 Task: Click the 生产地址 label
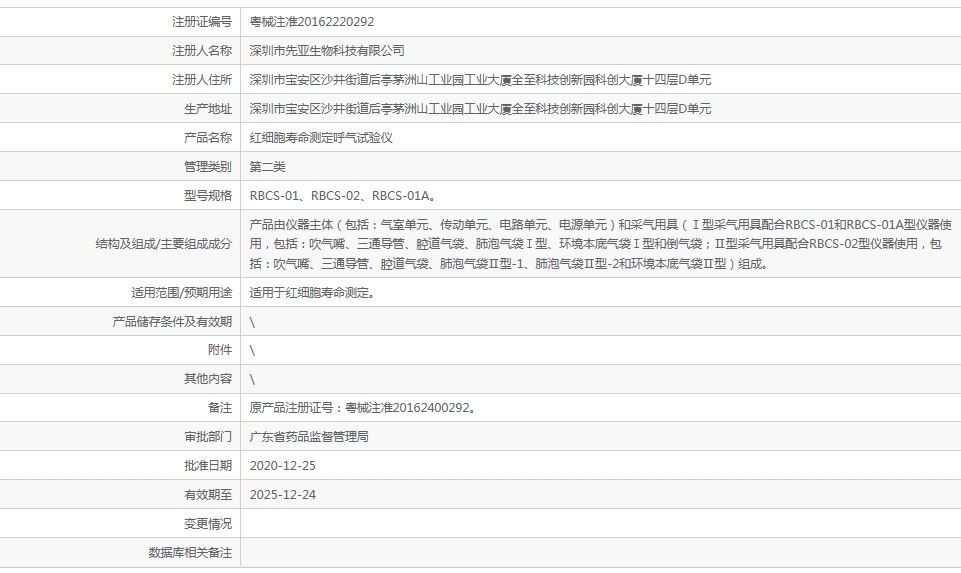click(208, 109)
